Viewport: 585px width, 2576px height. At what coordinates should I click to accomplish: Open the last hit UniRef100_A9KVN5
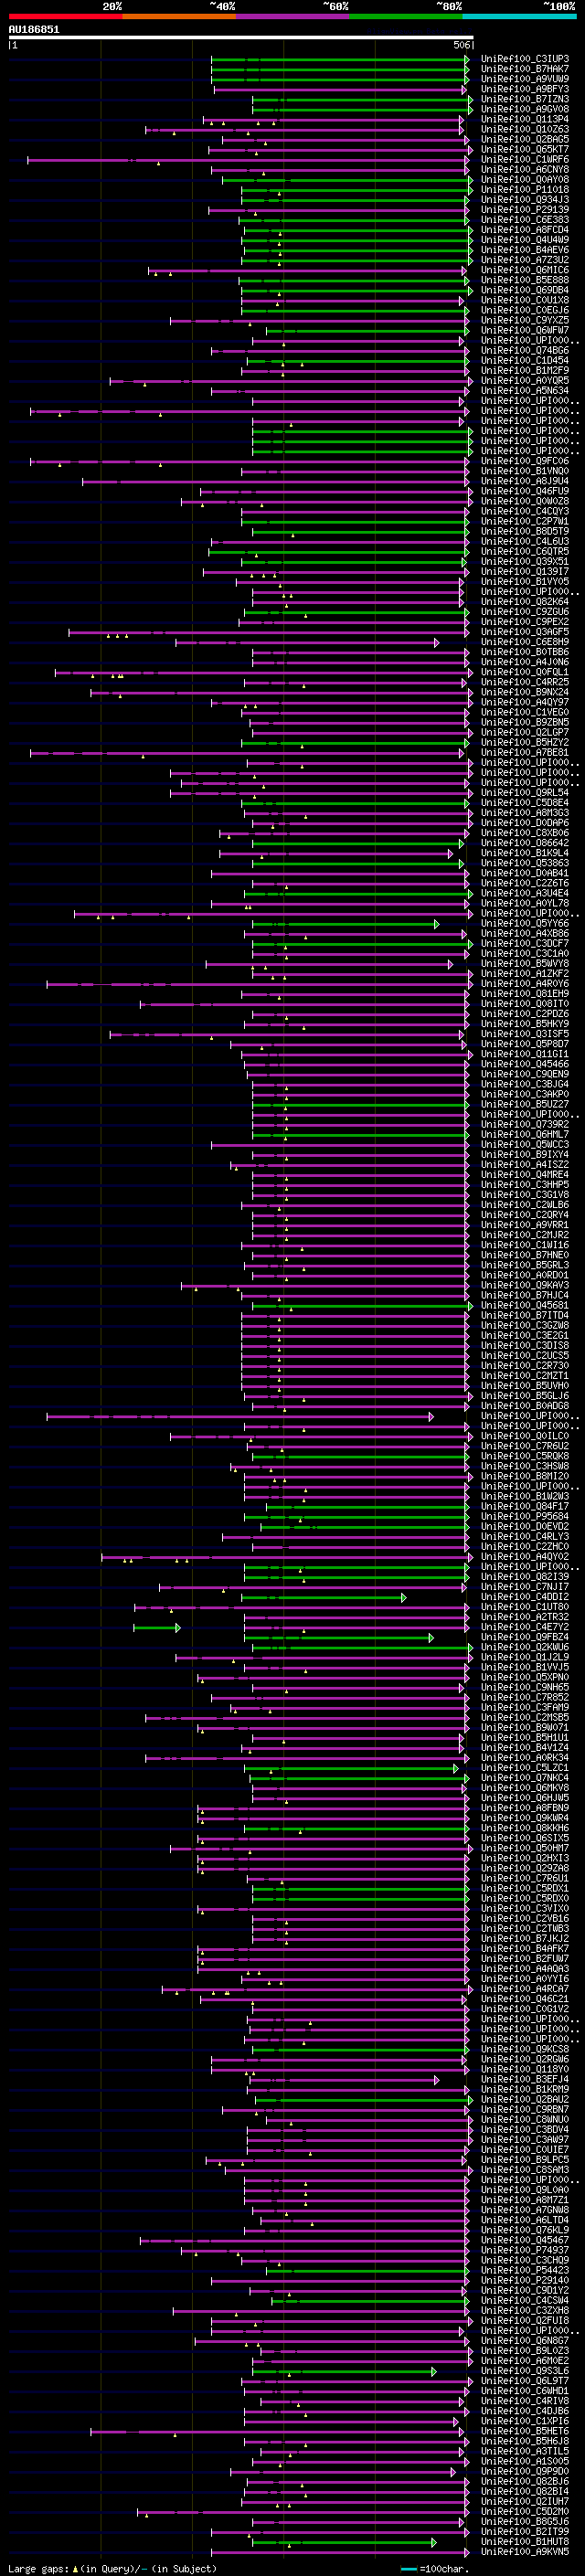[524, 2551]
